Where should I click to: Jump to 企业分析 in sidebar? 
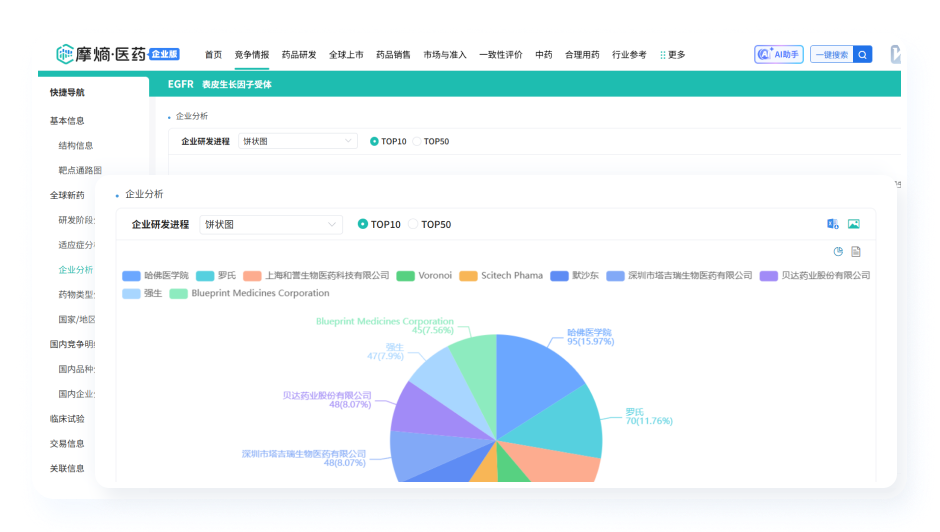(x=76, y=270)
